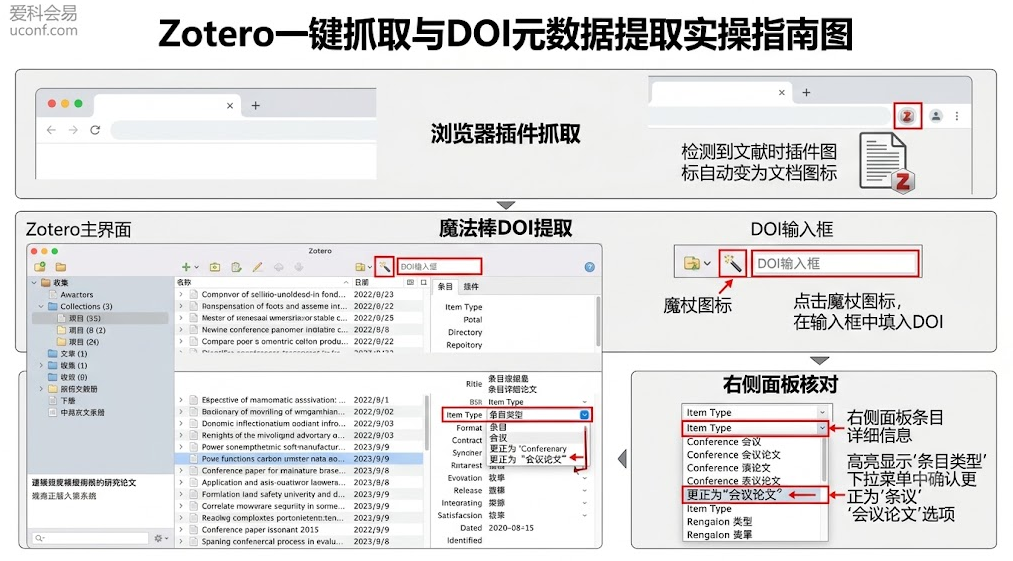Click the browser back arrow
Viewport: 1013px width, 561px height.
[51, 130]
